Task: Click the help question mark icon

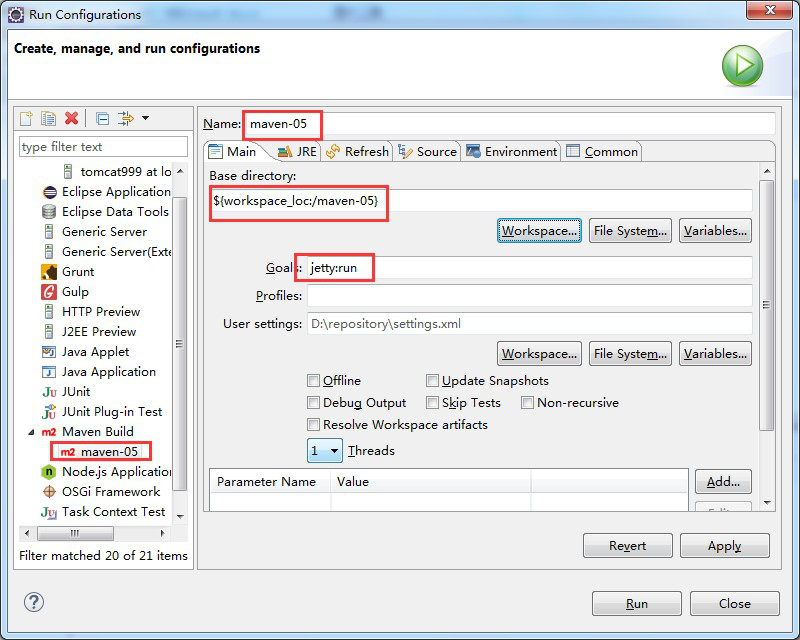Action: (x=34, y=602)
